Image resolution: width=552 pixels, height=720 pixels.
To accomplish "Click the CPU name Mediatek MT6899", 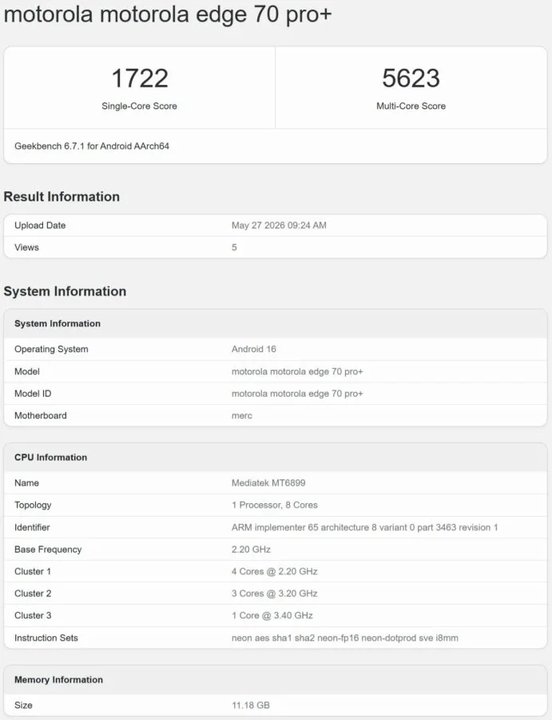I will pos(268,483).
